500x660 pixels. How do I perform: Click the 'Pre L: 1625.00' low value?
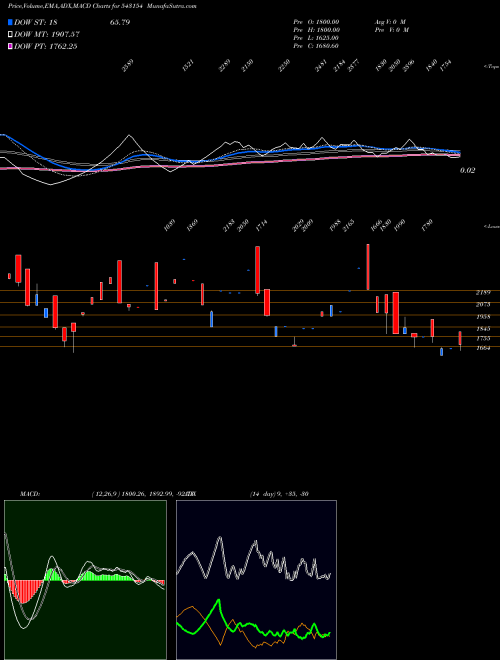click(x=316, y=38)
